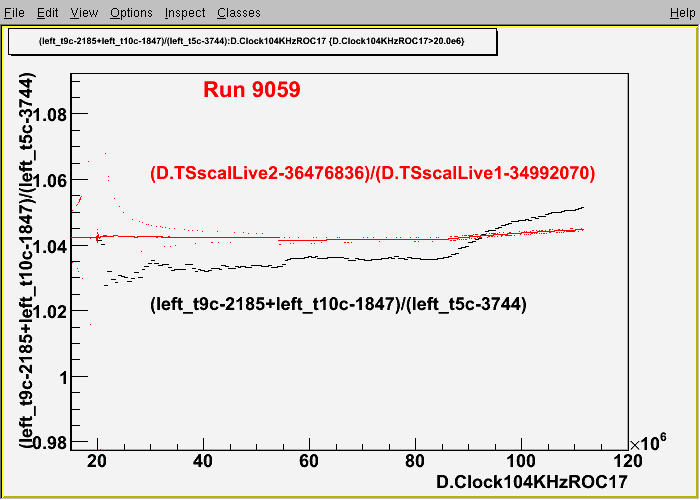700x500 pixels.
Task: Click X axis tick label 20
Action: (x=97, y=460)
